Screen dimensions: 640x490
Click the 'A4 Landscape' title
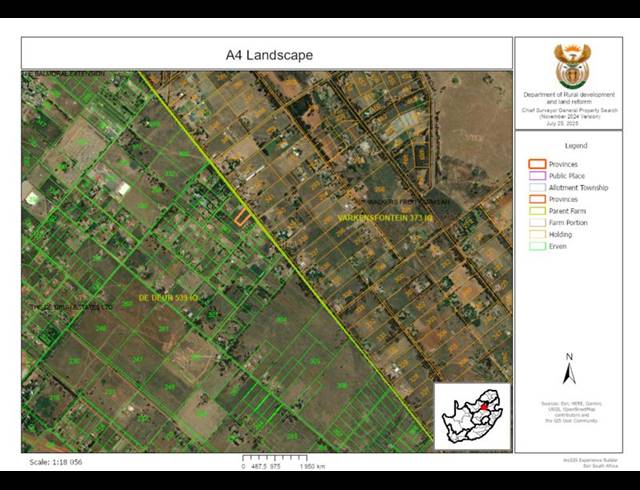[269, 55]
